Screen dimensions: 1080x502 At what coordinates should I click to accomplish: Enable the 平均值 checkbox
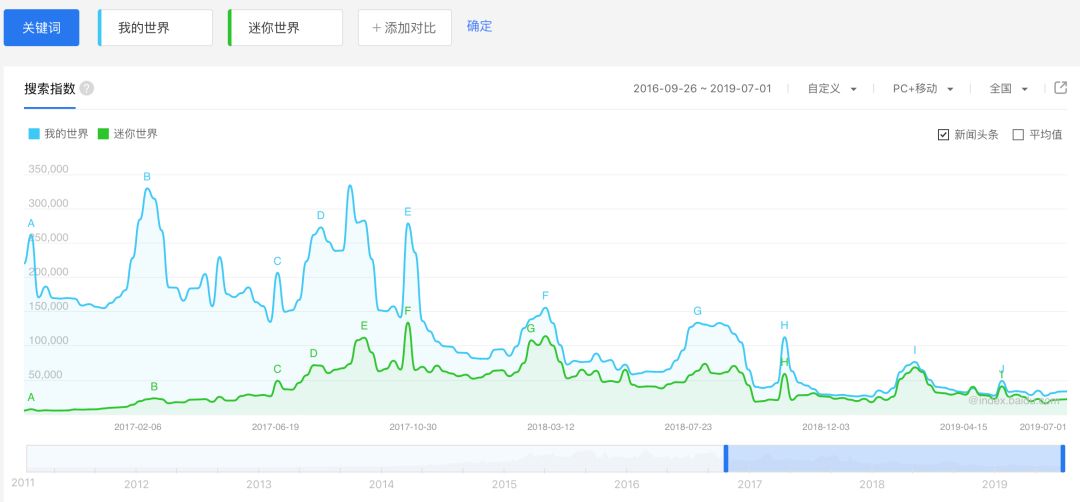click(1018, 135)
